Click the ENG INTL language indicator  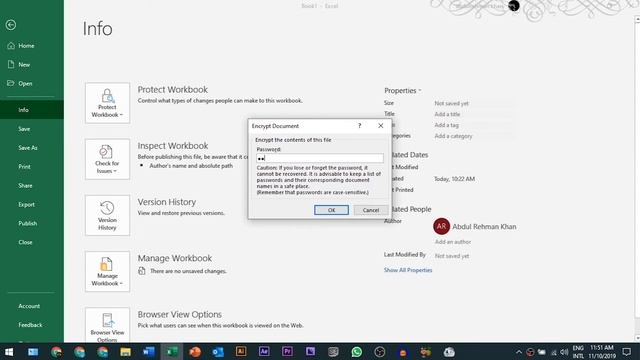578,352
